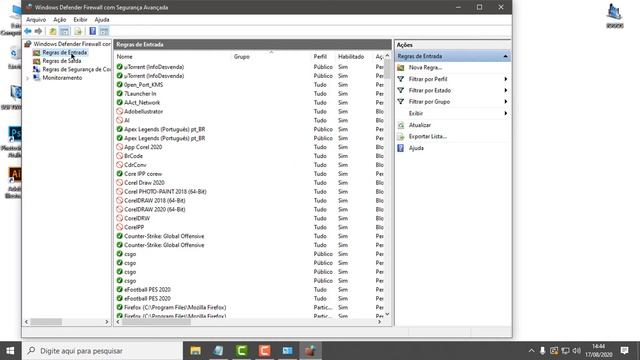The height and width of the screenshot is (360, 640).
Task: Click the green allow icon of Open_Port_KMS
Action: pyautogui.click(x=120, y=84)
